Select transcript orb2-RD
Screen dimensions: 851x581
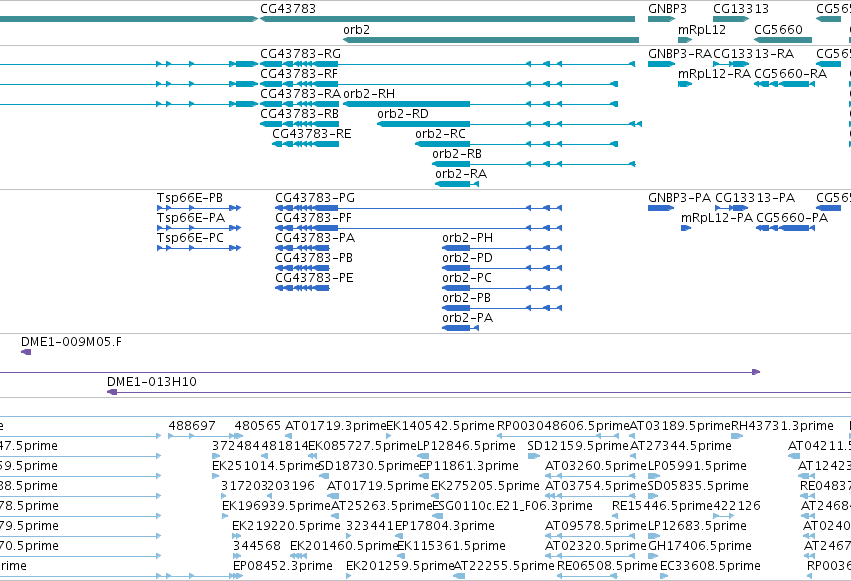pyautogui.click(x=510, y=124)
